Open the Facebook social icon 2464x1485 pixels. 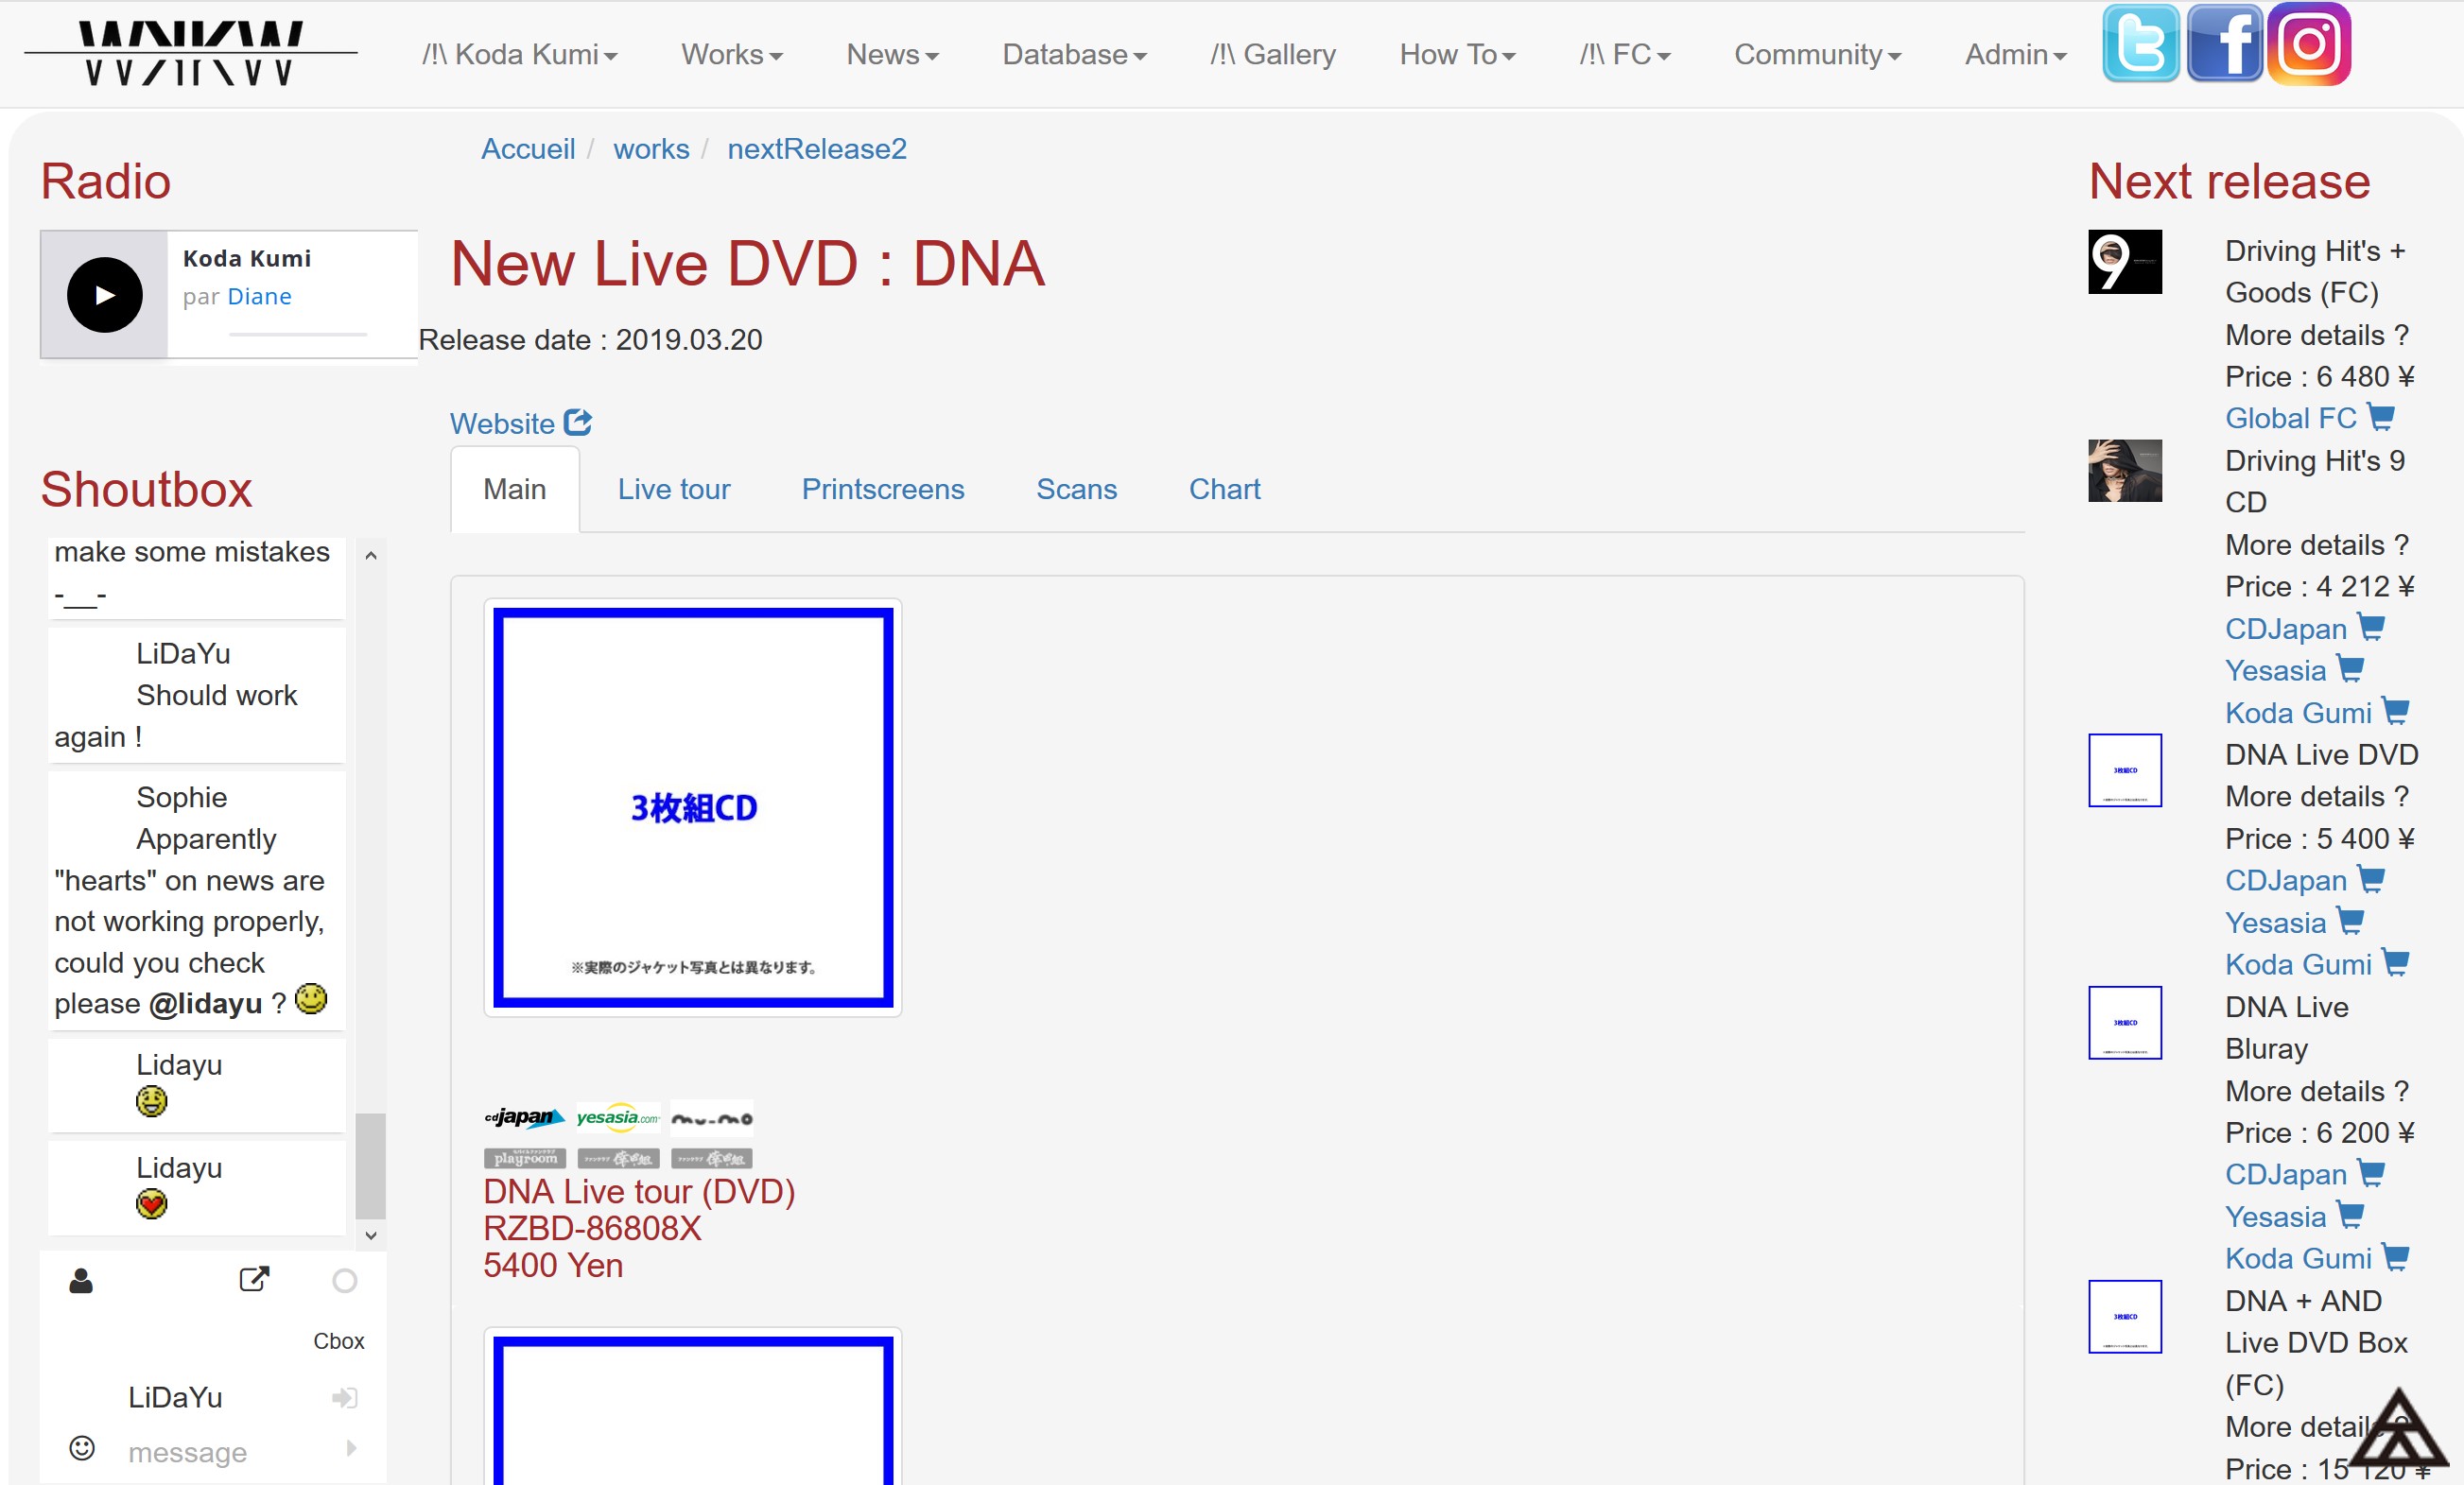click(x=2224, y=44)
